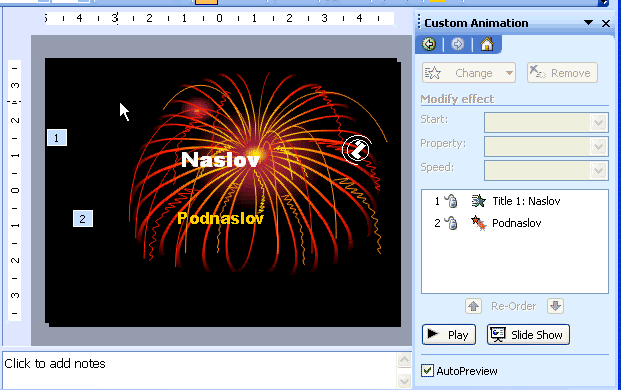Click the green Back arrow in task pane
This screenshot has width=621, height=390.
(429, 44)
